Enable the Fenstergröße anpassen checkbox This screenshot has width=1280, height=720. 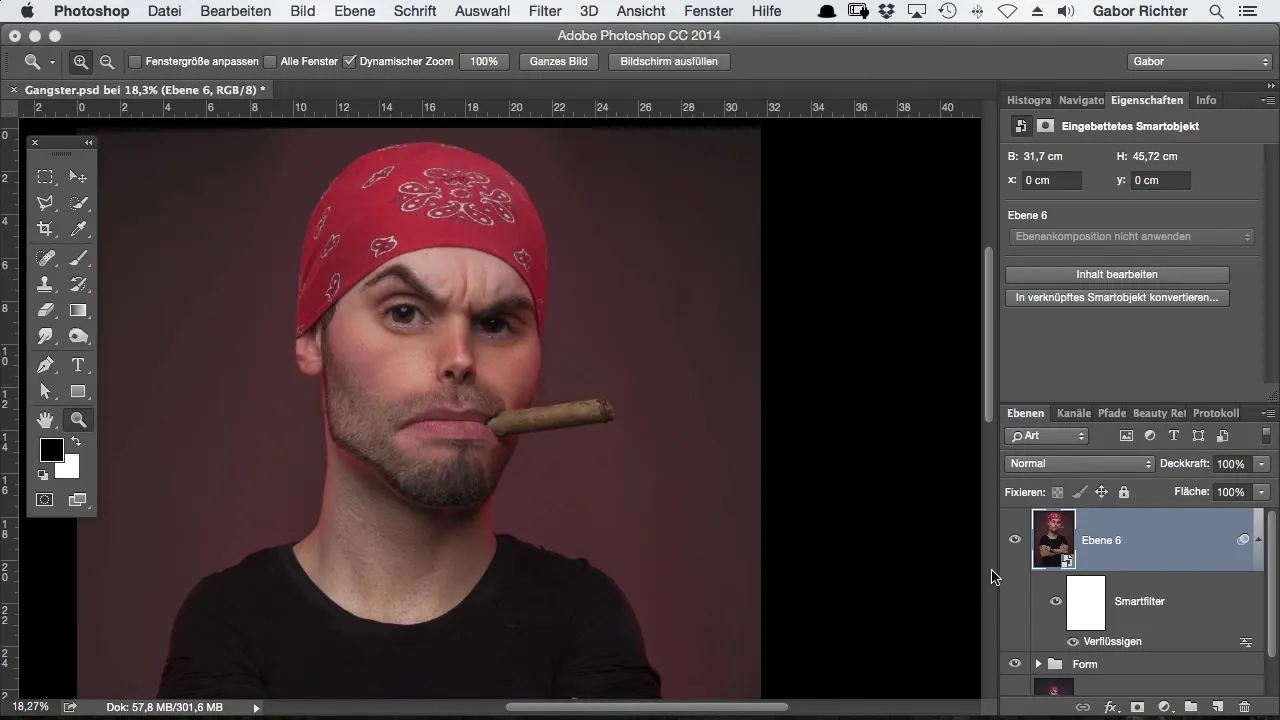(135, 62)
